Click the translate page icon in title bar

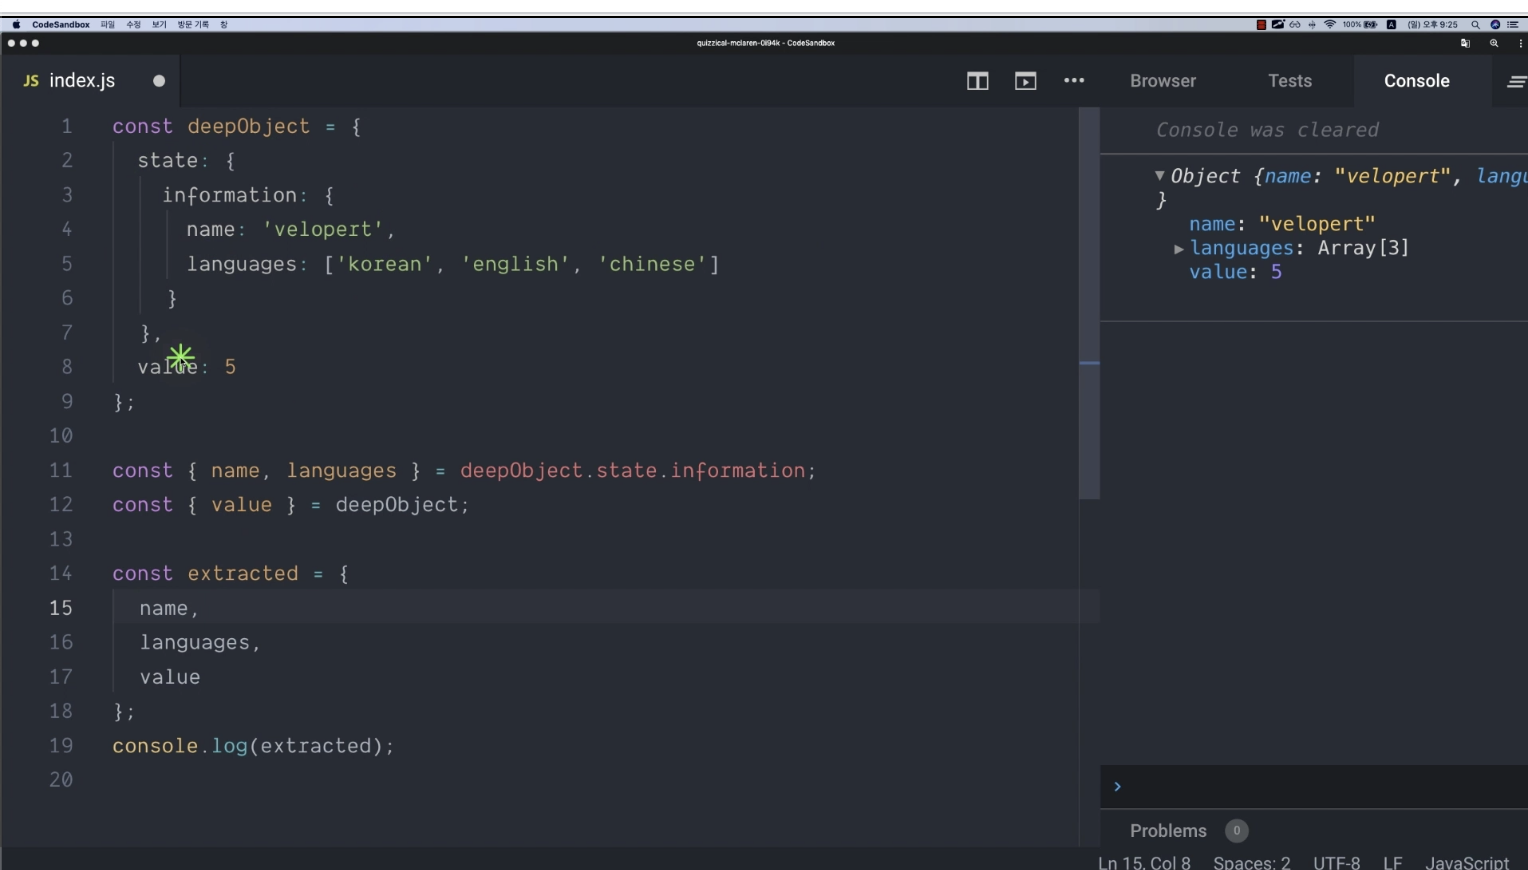tap(1465, 43)
